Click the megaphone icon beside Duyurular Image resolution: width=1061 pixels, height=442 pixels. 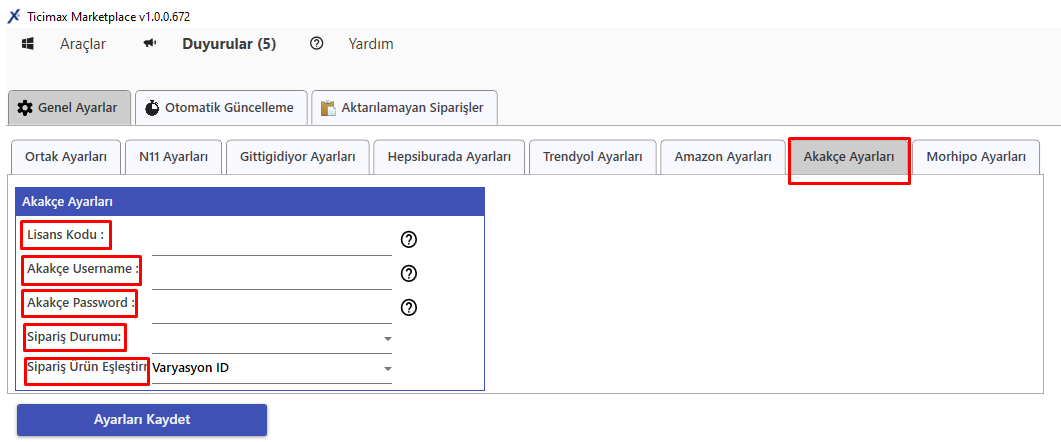pos(150,44)
